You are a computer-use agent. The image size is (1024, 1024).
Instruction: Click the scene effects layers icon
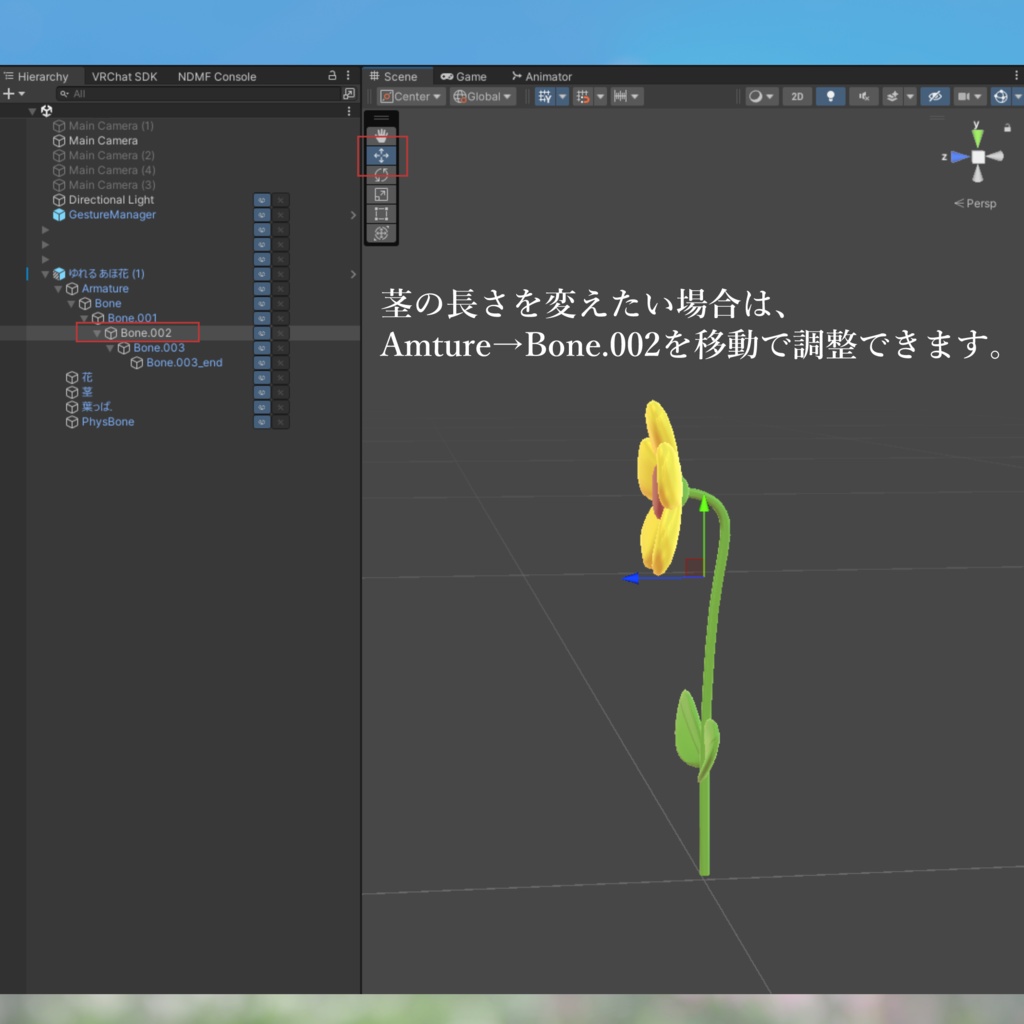893,97
